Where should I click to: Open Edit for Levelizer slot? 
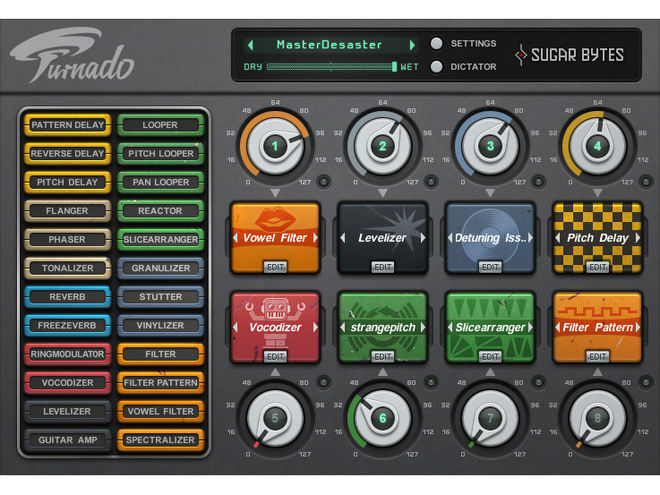383,267
